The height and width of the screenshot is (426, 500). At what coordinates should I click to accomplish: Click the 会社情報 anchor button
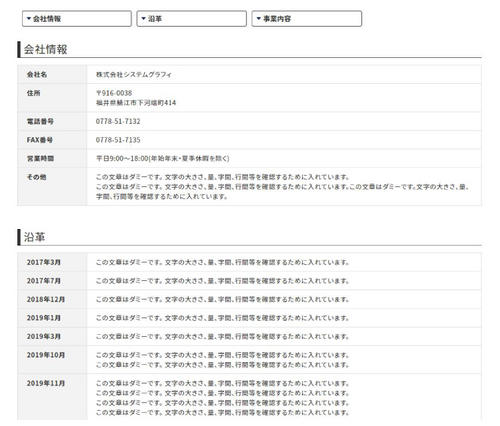point(77,19)
